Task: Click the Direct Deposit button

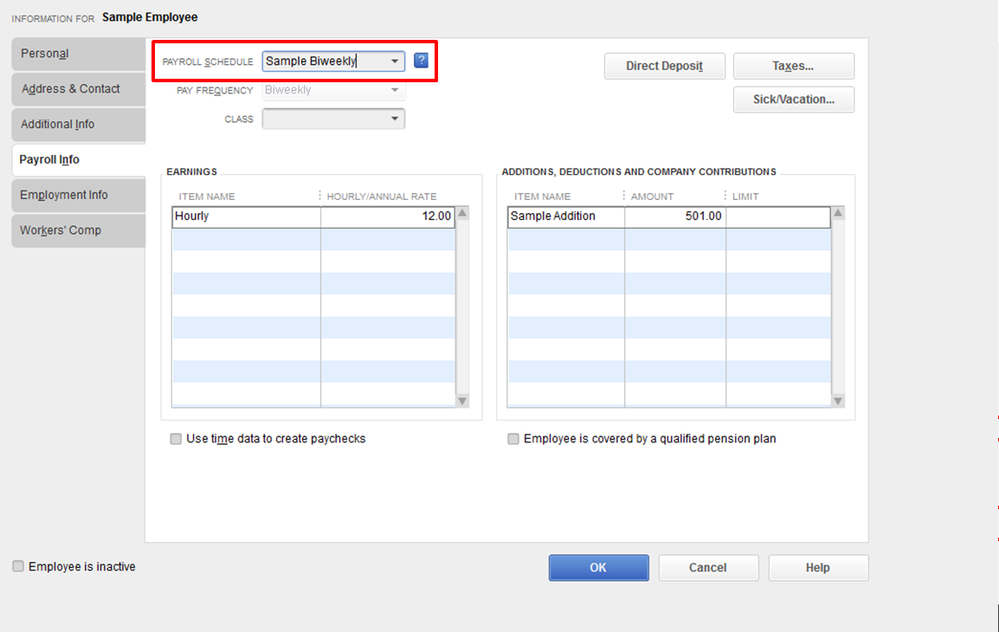Action: pos(665,66)
